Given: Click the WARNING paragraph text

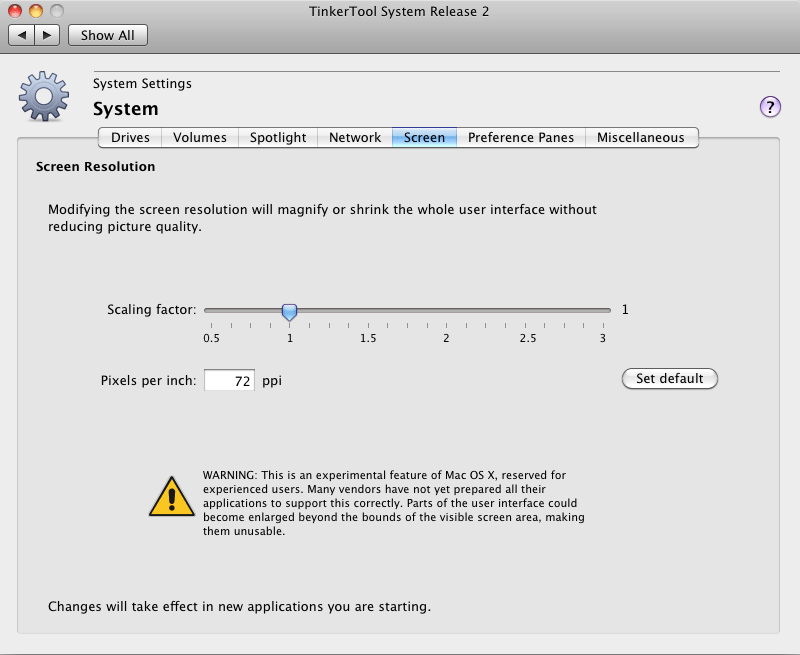Looking at the screenshot, I should (x=393, y=503).
